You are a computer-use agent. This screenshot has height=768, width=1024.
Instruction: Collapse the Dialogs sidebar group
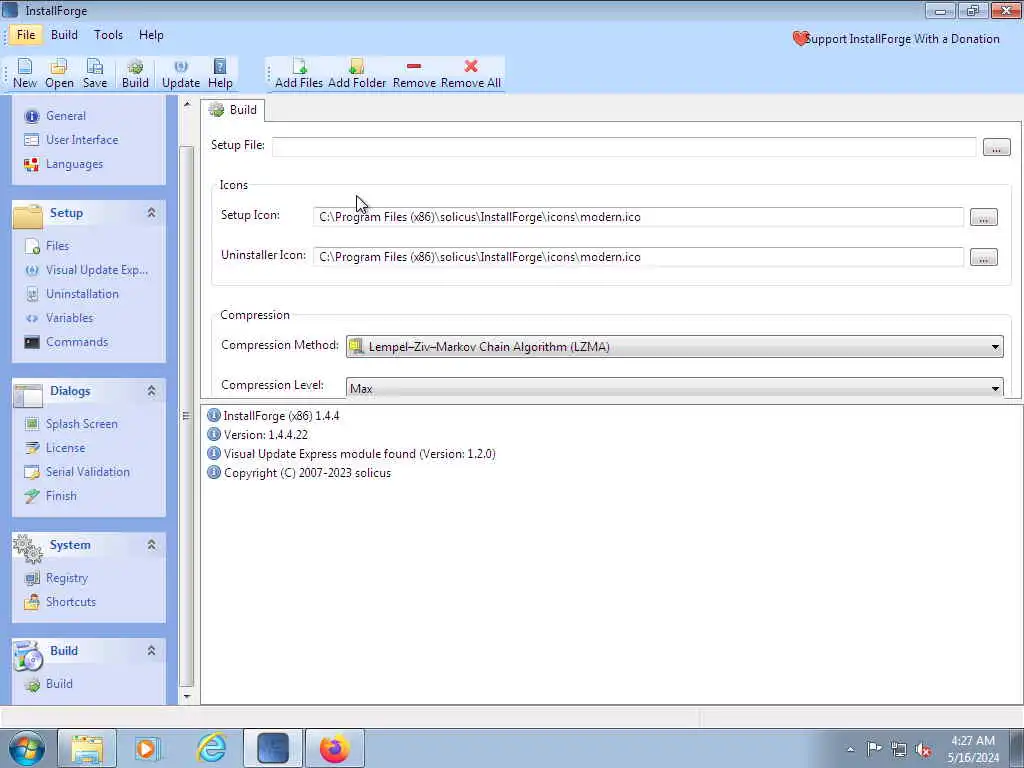point(152,391)
